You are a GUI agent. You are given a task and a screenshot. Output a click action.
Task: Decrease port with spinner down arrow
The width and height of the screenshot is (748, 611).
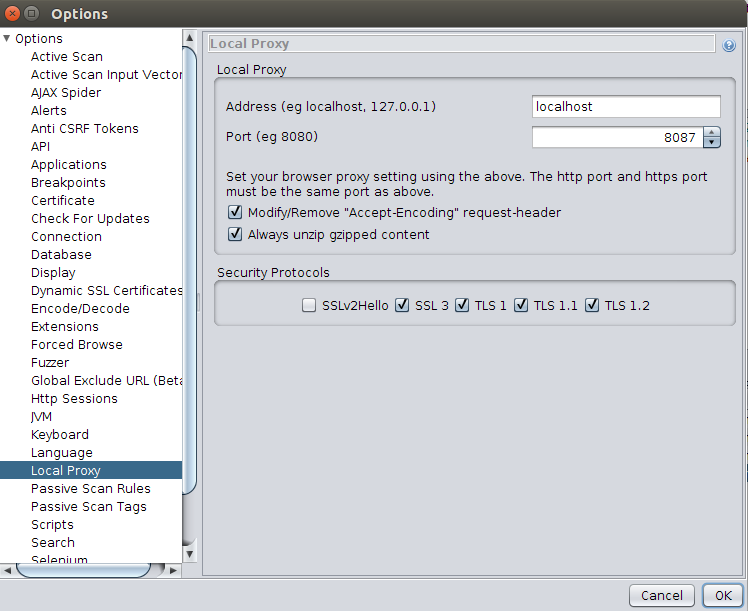[711, 142]
